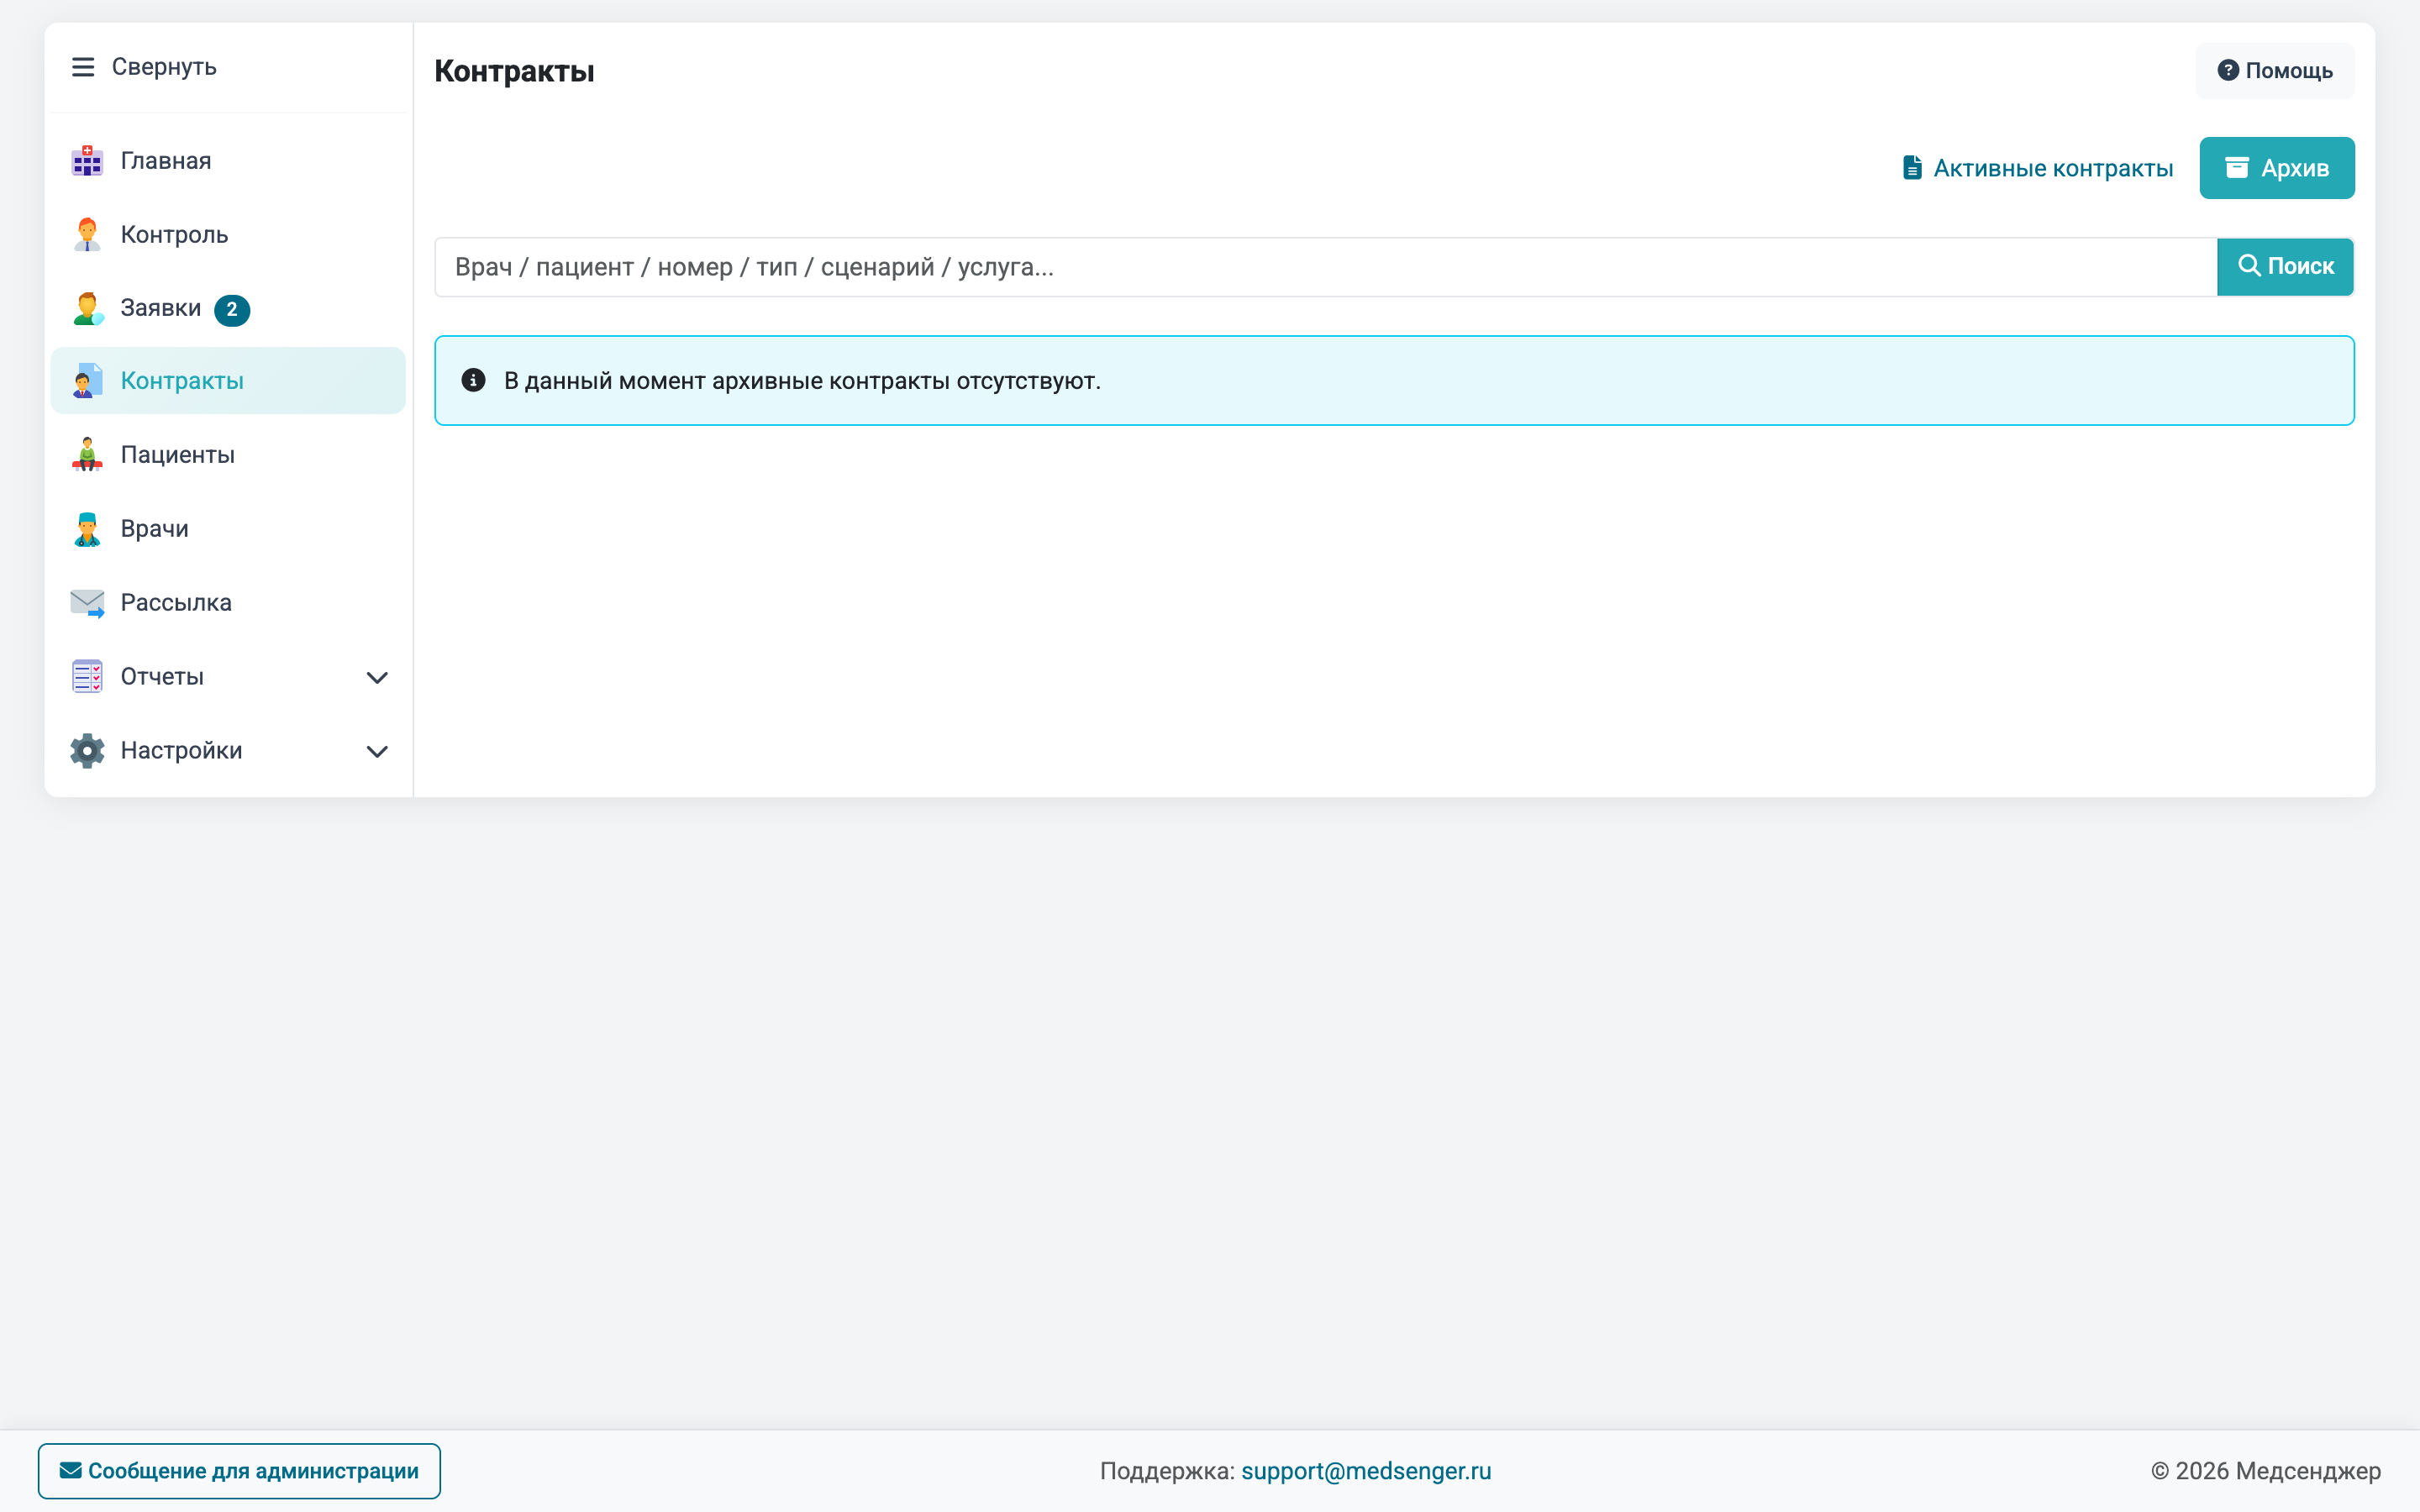Click the Контроль person icon
The height and width of the screenshot is (1512, 2420).
pyautogui.click(x=87, y=235)
